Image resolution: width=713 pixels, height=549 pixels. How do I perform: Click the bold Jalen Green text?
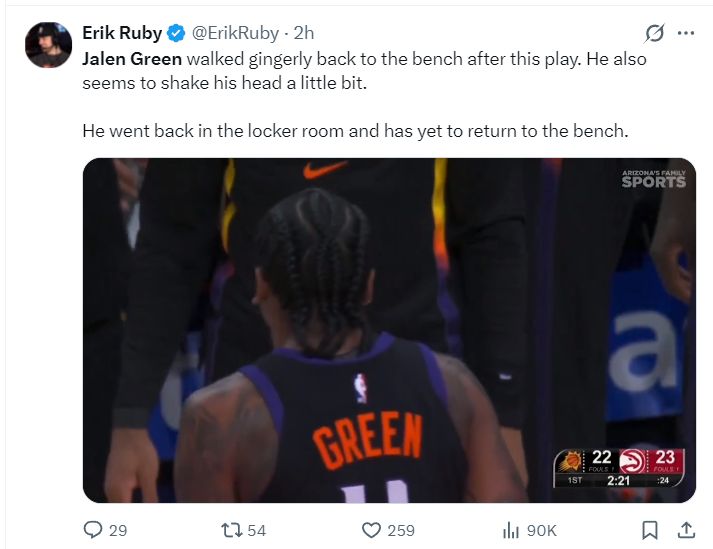[132, 59]
